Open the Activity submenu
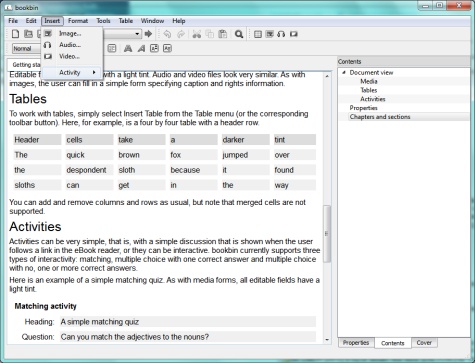Viewport: 475px width, 363px height. pos(72,72)
